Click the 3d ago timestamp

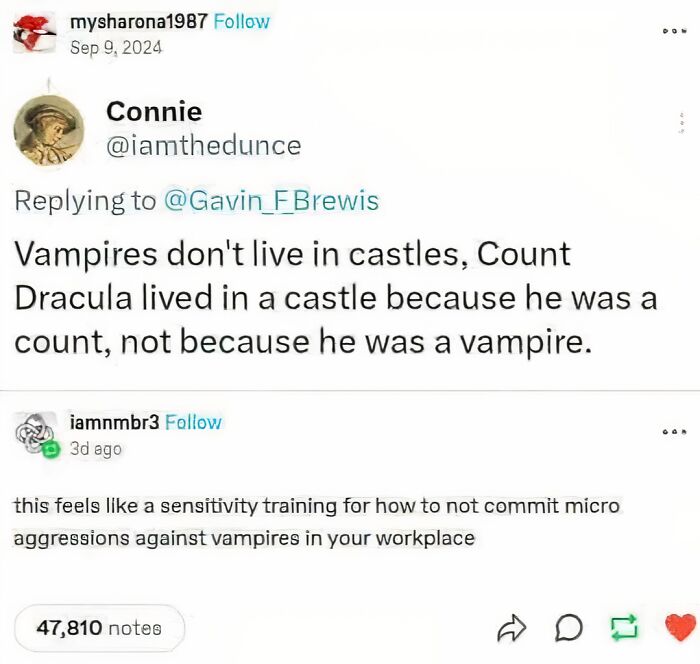pos(96,449)
